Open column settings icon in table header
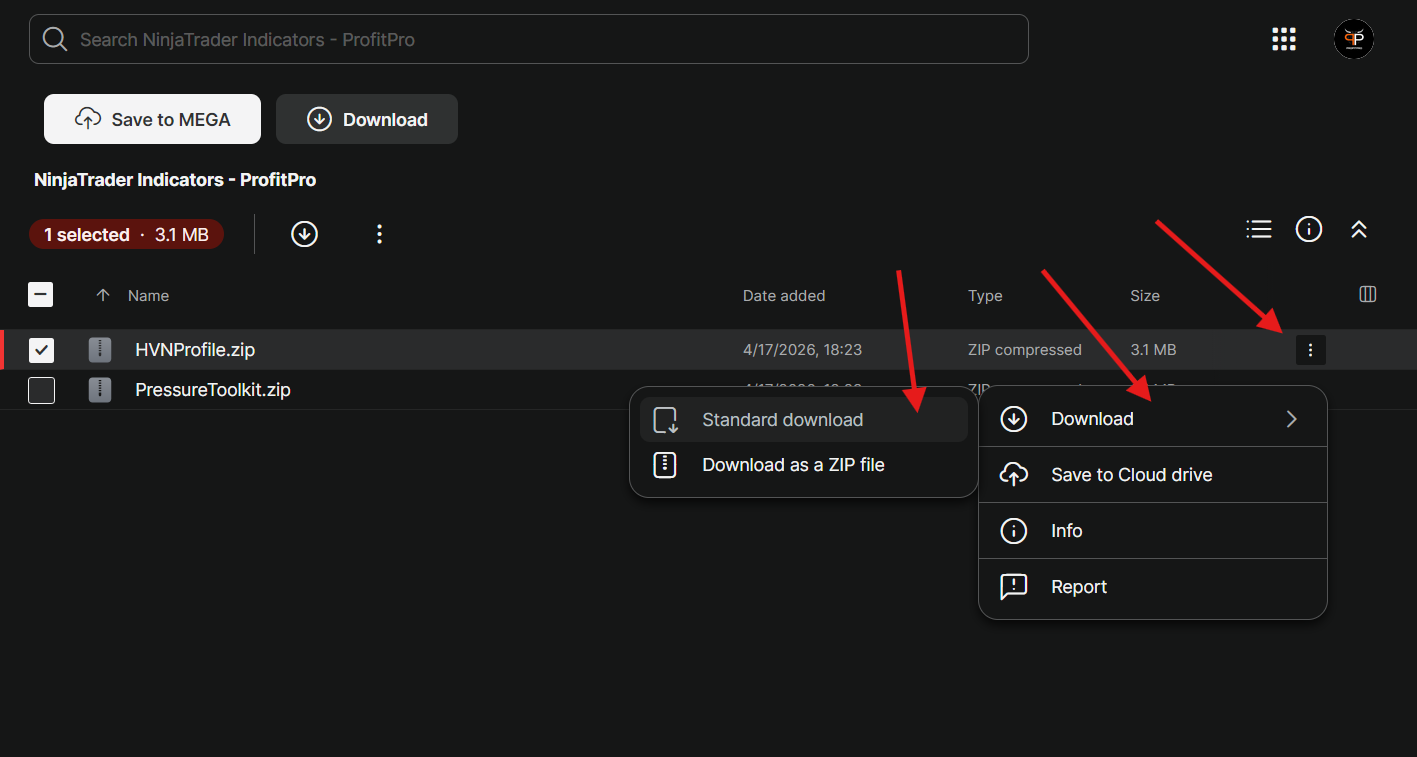Screen dimensions: 1417x757 (x=1368, y=294)
